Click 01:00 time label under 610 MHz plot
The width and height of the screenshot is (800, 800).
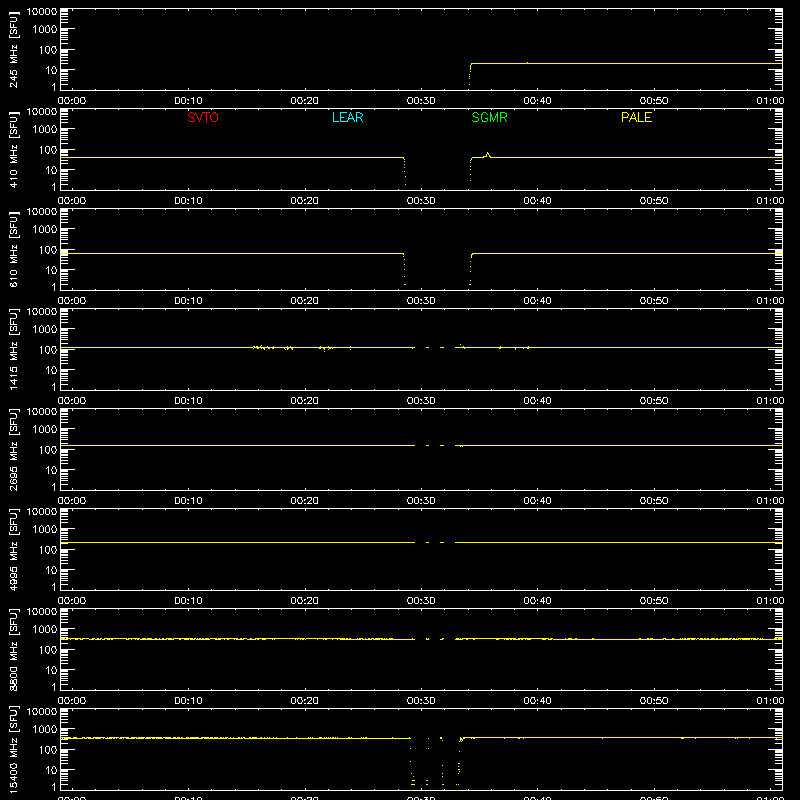(x=770, y=301)
